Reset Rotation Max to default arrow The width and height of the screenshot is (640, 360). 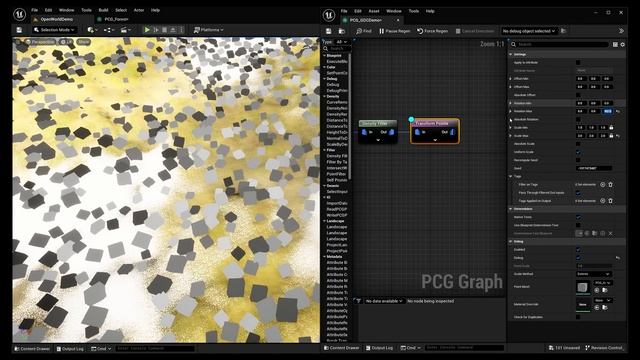point(618,111)
